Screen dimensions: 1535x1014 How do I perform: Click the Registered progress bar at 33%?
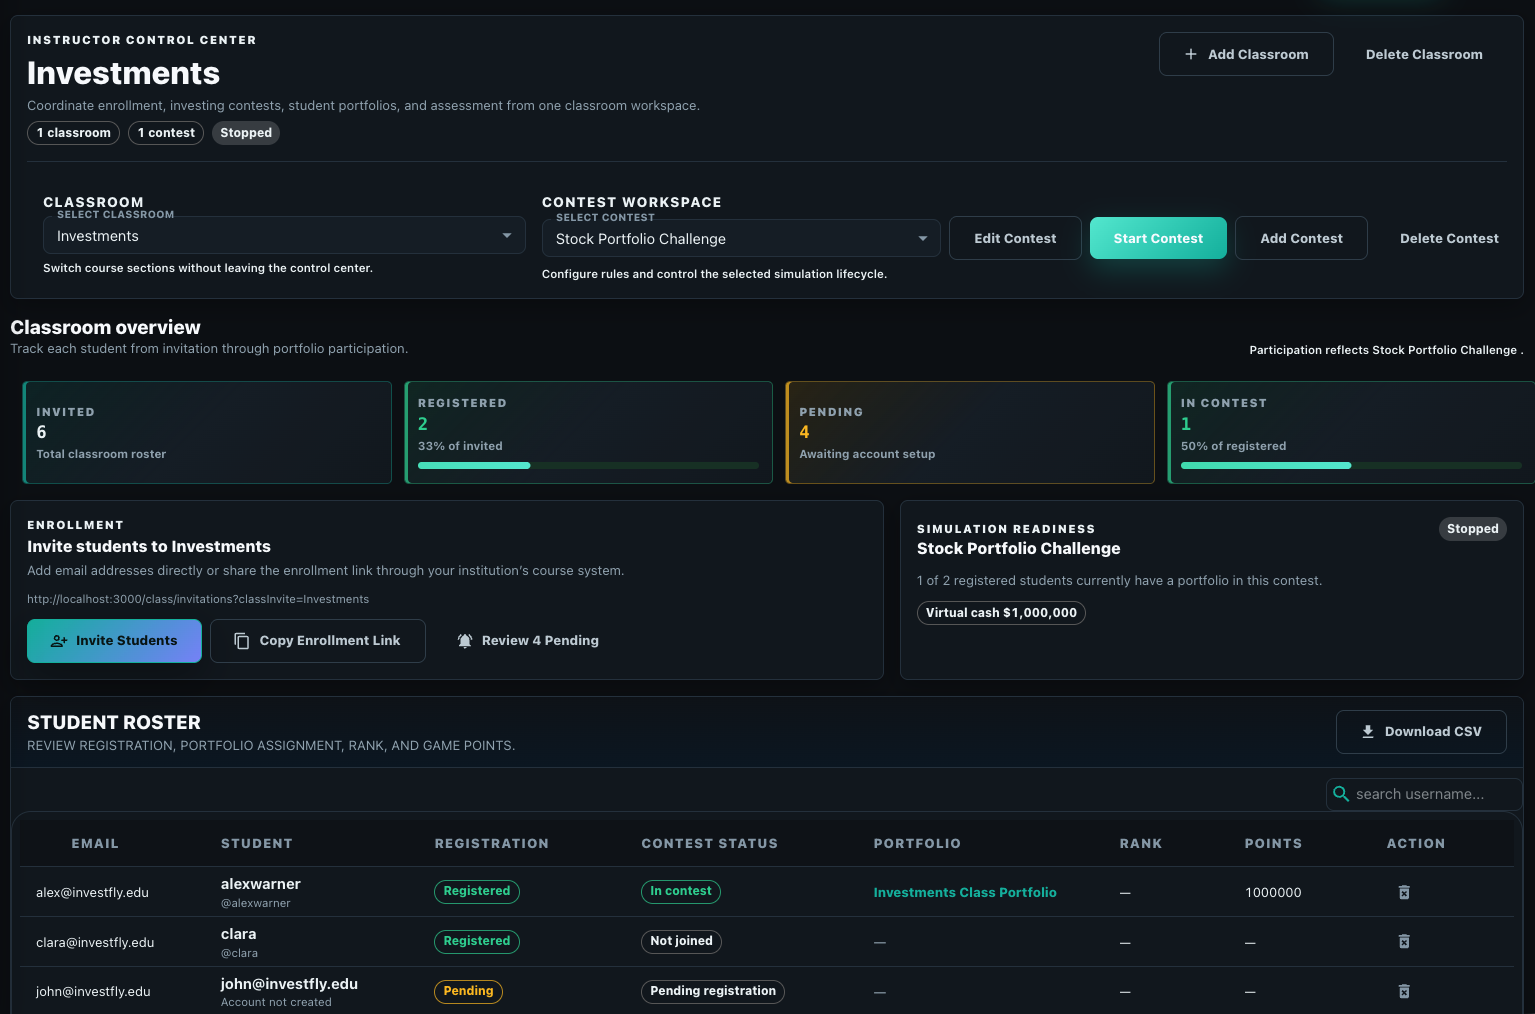588,465
